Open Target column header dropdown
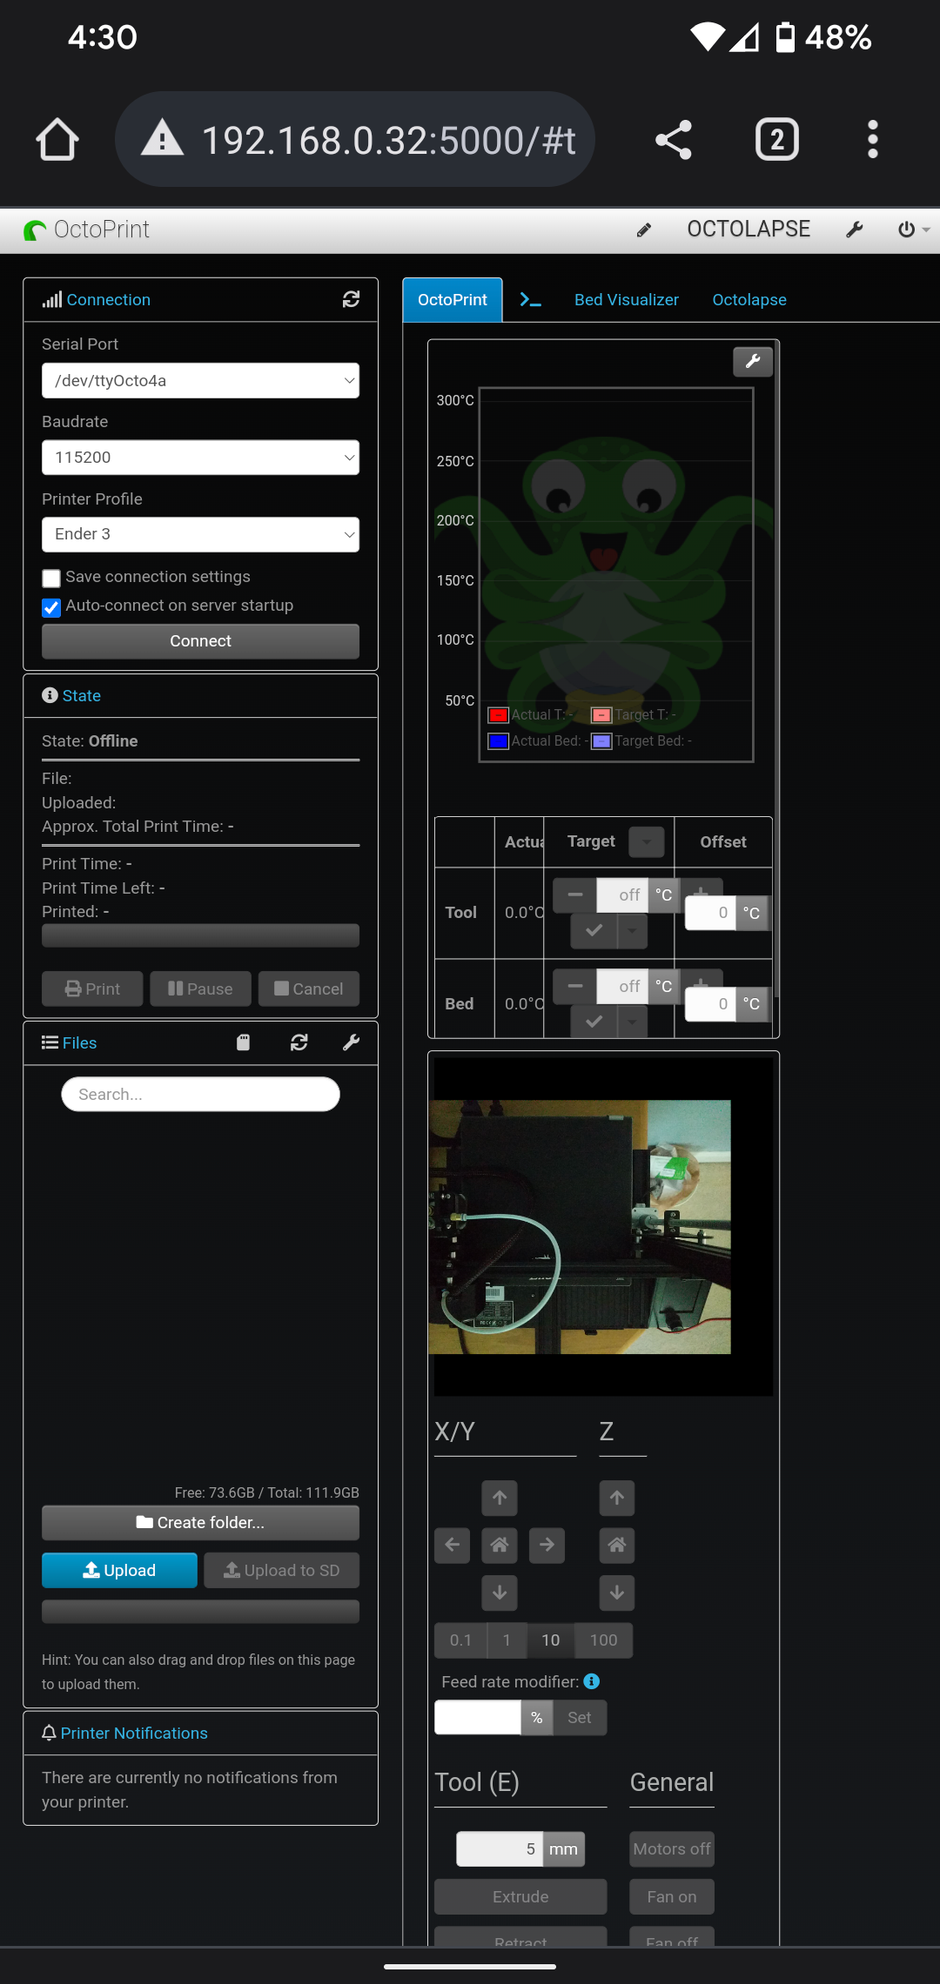The width and height of the screenshot is (940, 1984). tap(647, 842)
